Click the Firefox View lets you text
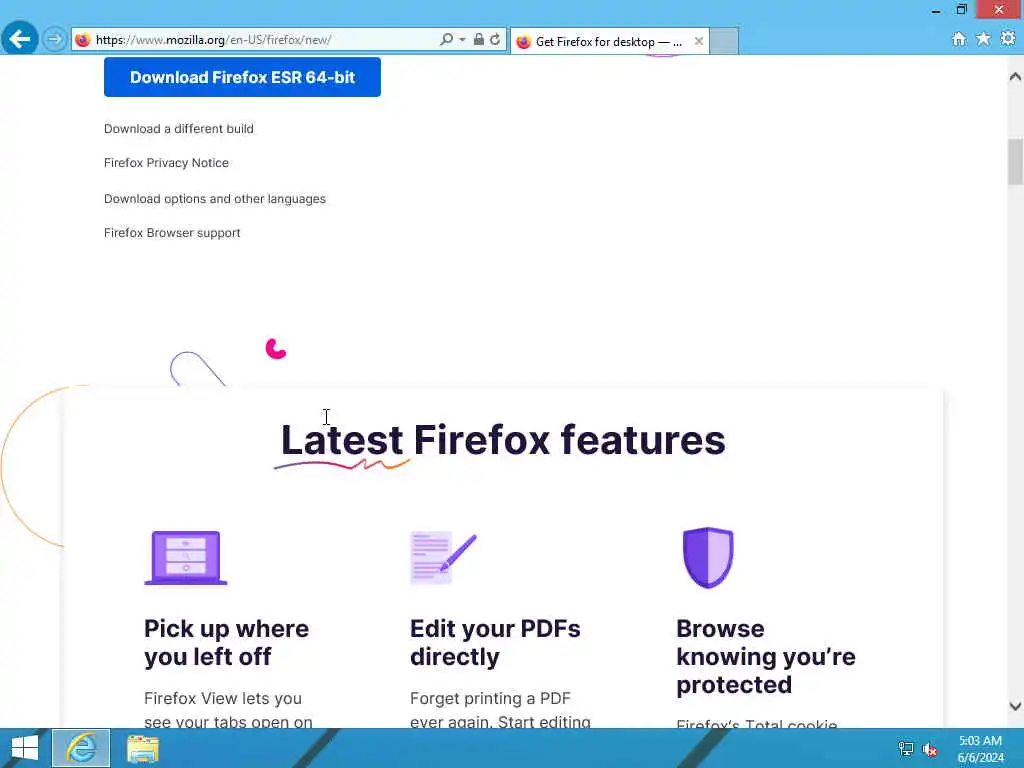Screen dimensions: 1024x768 pyautogui.click(x=223, y=698)
